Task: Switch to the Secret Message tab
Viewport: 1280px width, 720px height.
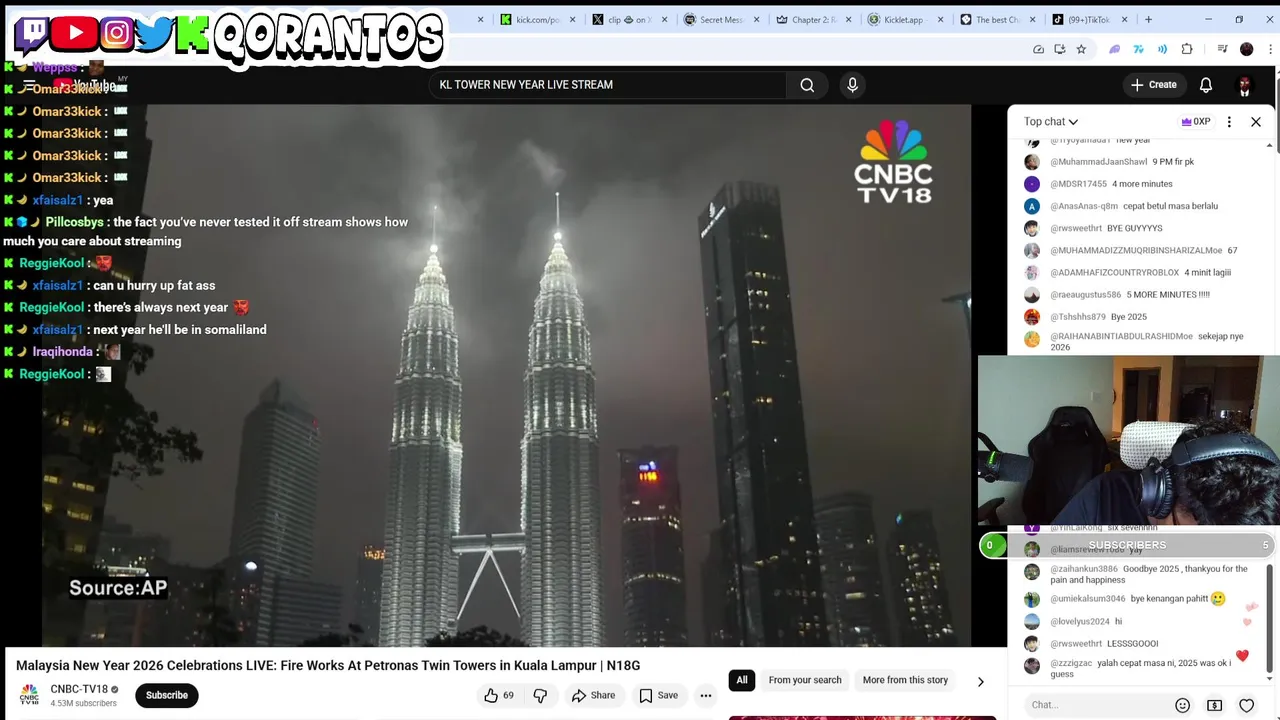Action: click(719, 19)
